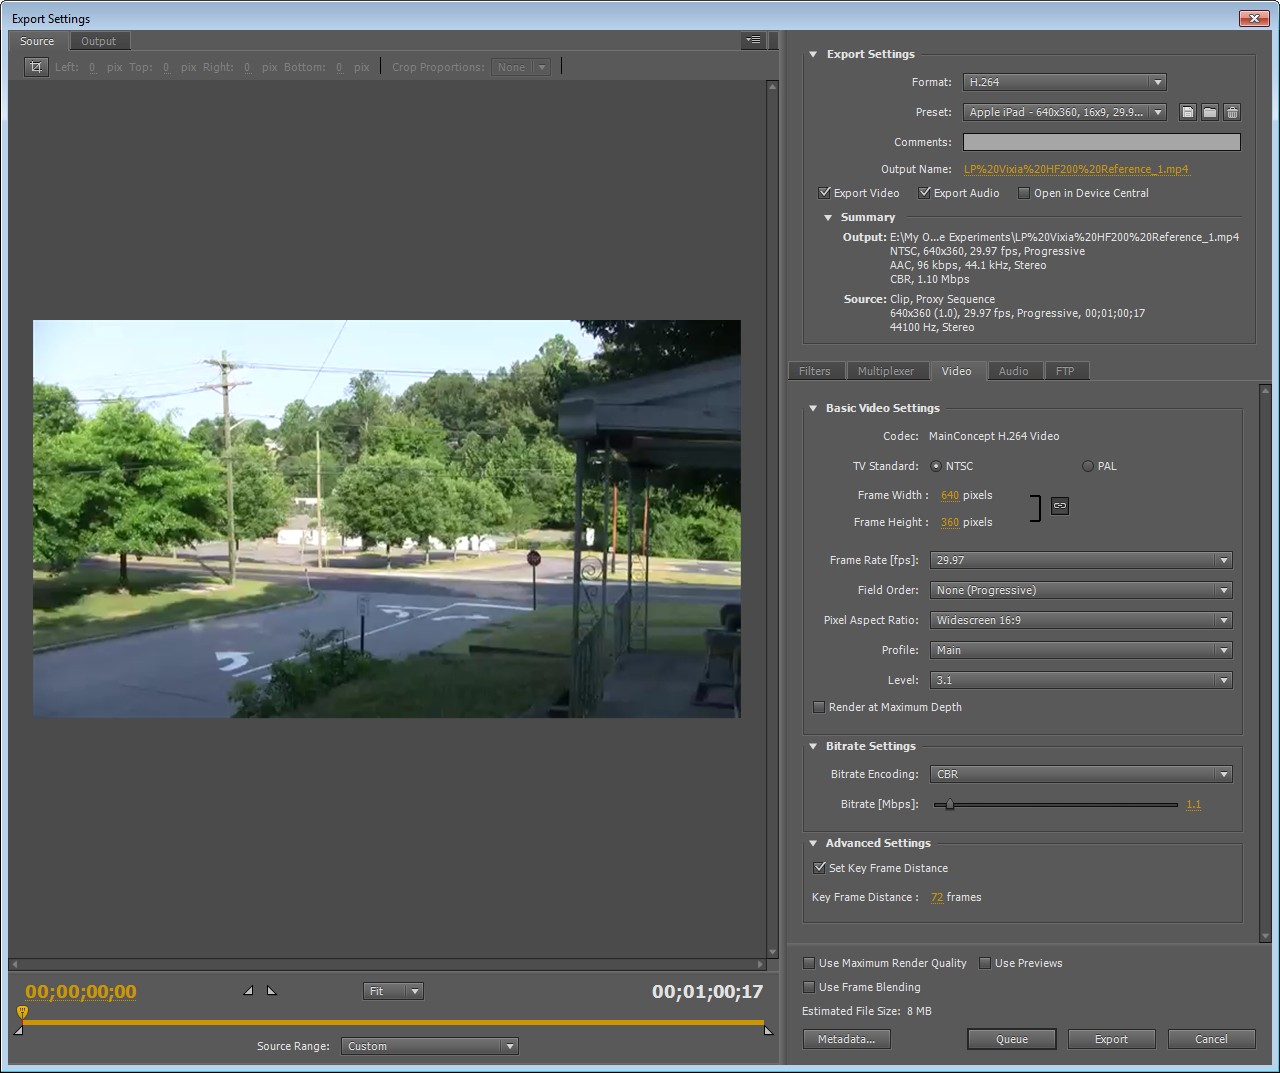This screenshot has height=1073, width=1280.
Task: Select the Crop tool icon
Action: pyautogui.click(x=36, y=67)
